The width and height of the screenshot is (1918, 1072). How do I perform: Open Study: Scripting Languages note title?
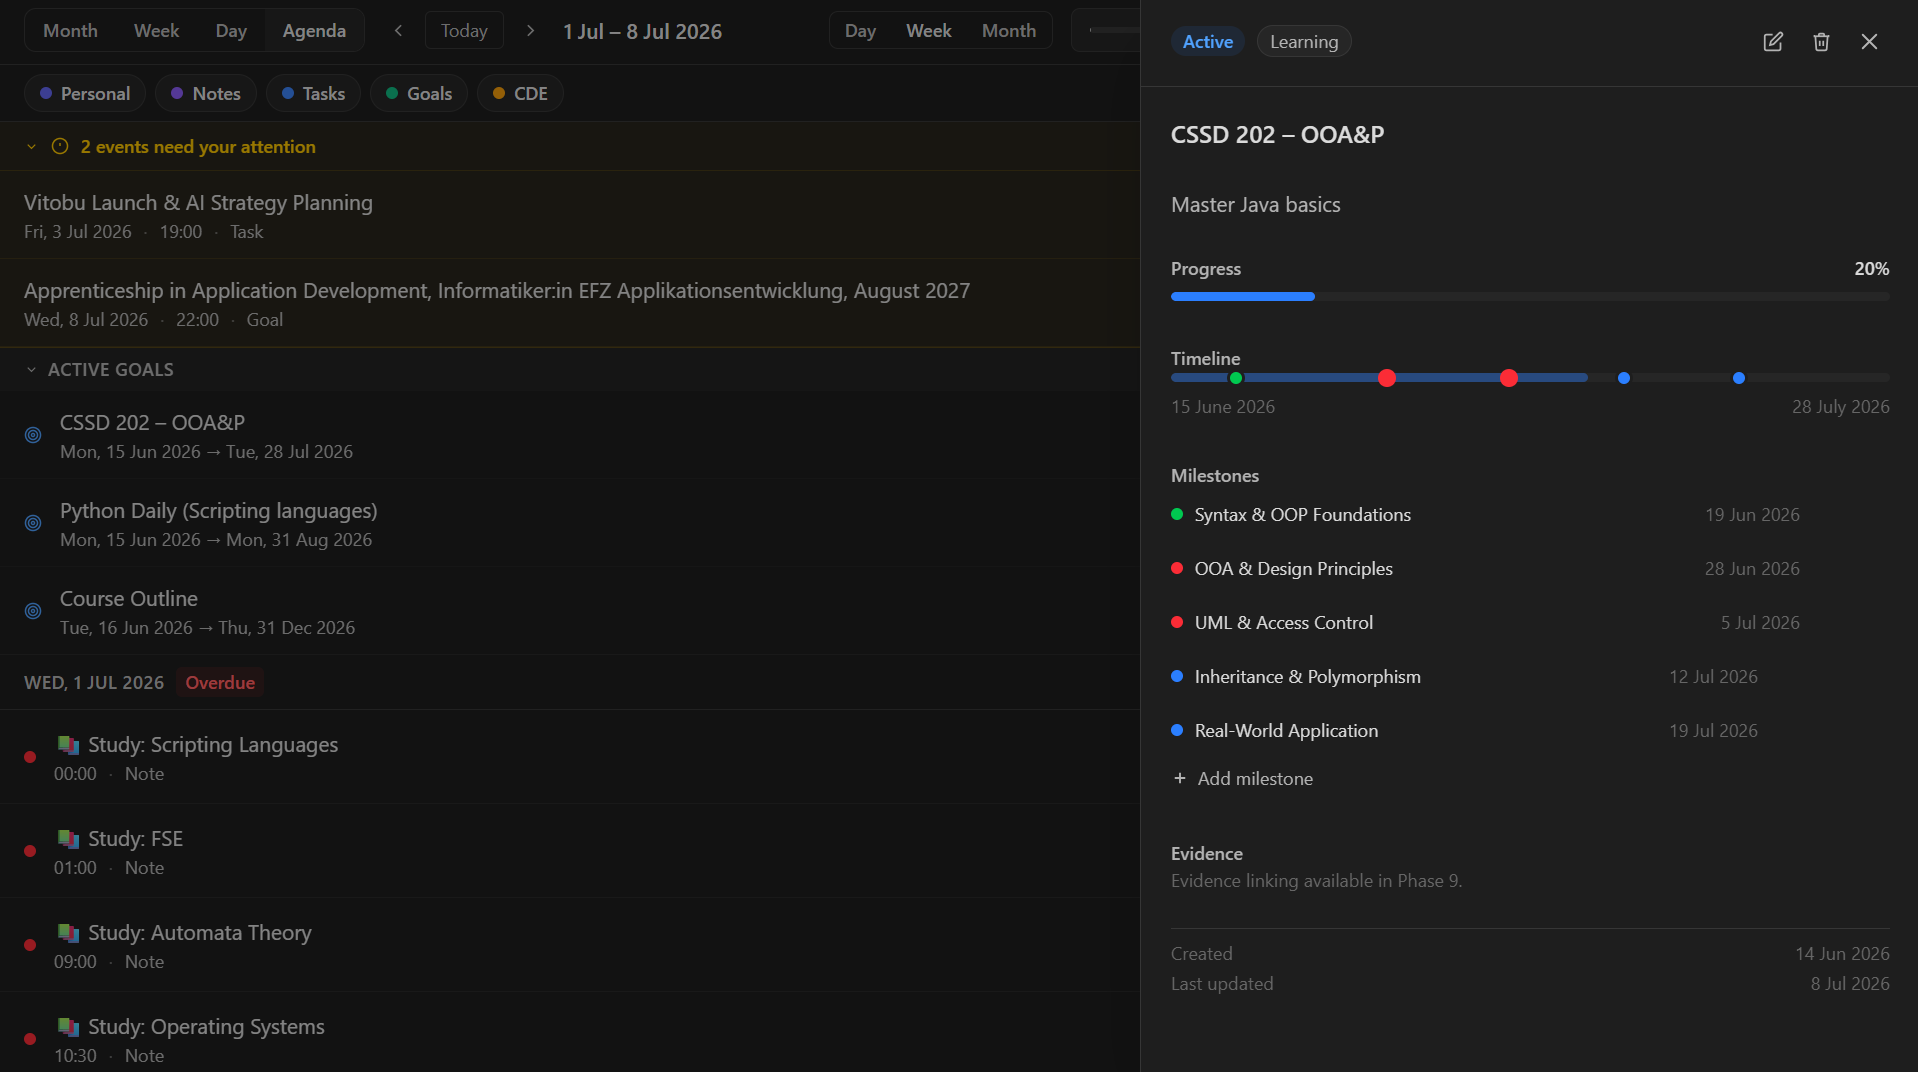213,745
